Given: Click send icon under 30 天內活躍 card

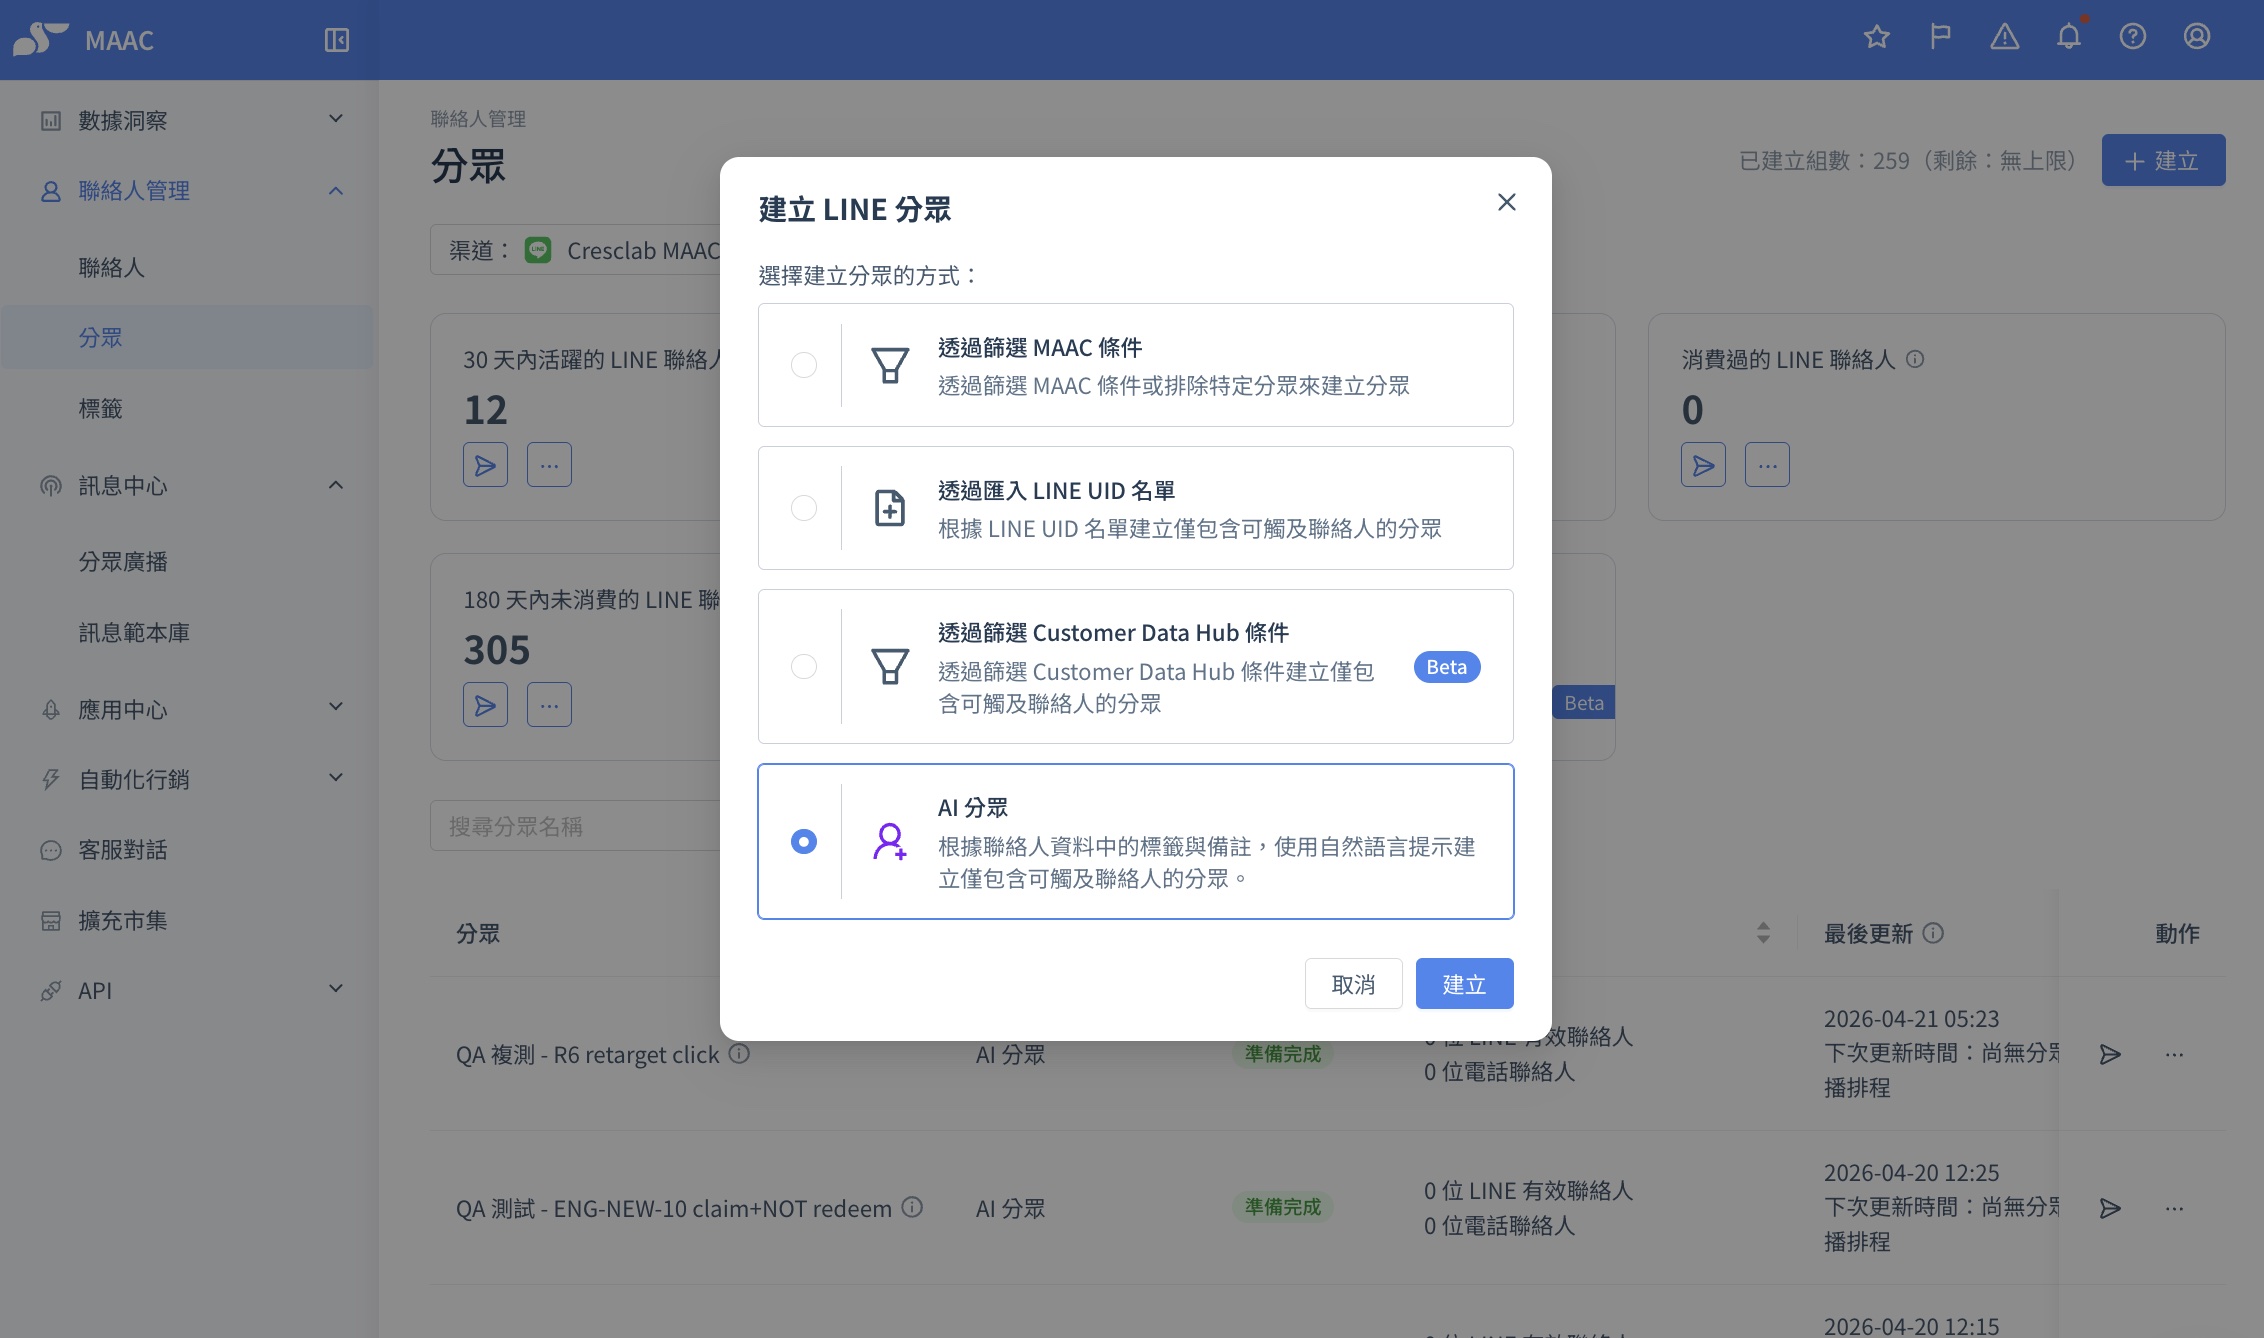Looking at the screenshot, I should tap(485, 465).
